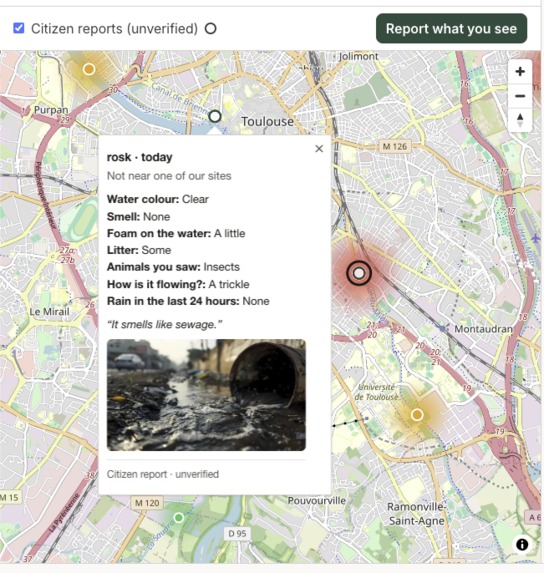
Task: Click the Université de Toulouse map label
Action: [x=376, y=392]
